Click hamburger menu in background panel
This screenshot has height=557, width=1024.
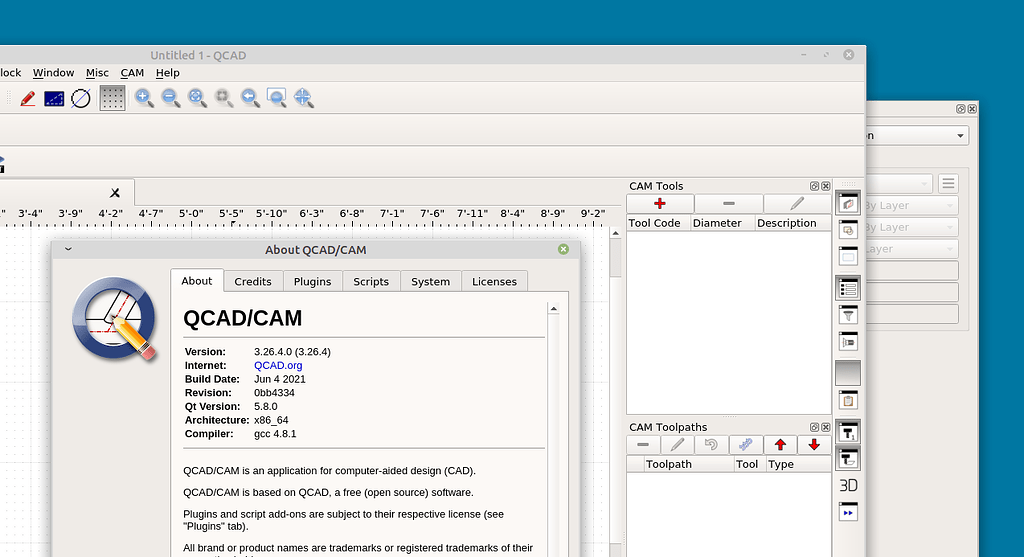(x=948, y=183)
